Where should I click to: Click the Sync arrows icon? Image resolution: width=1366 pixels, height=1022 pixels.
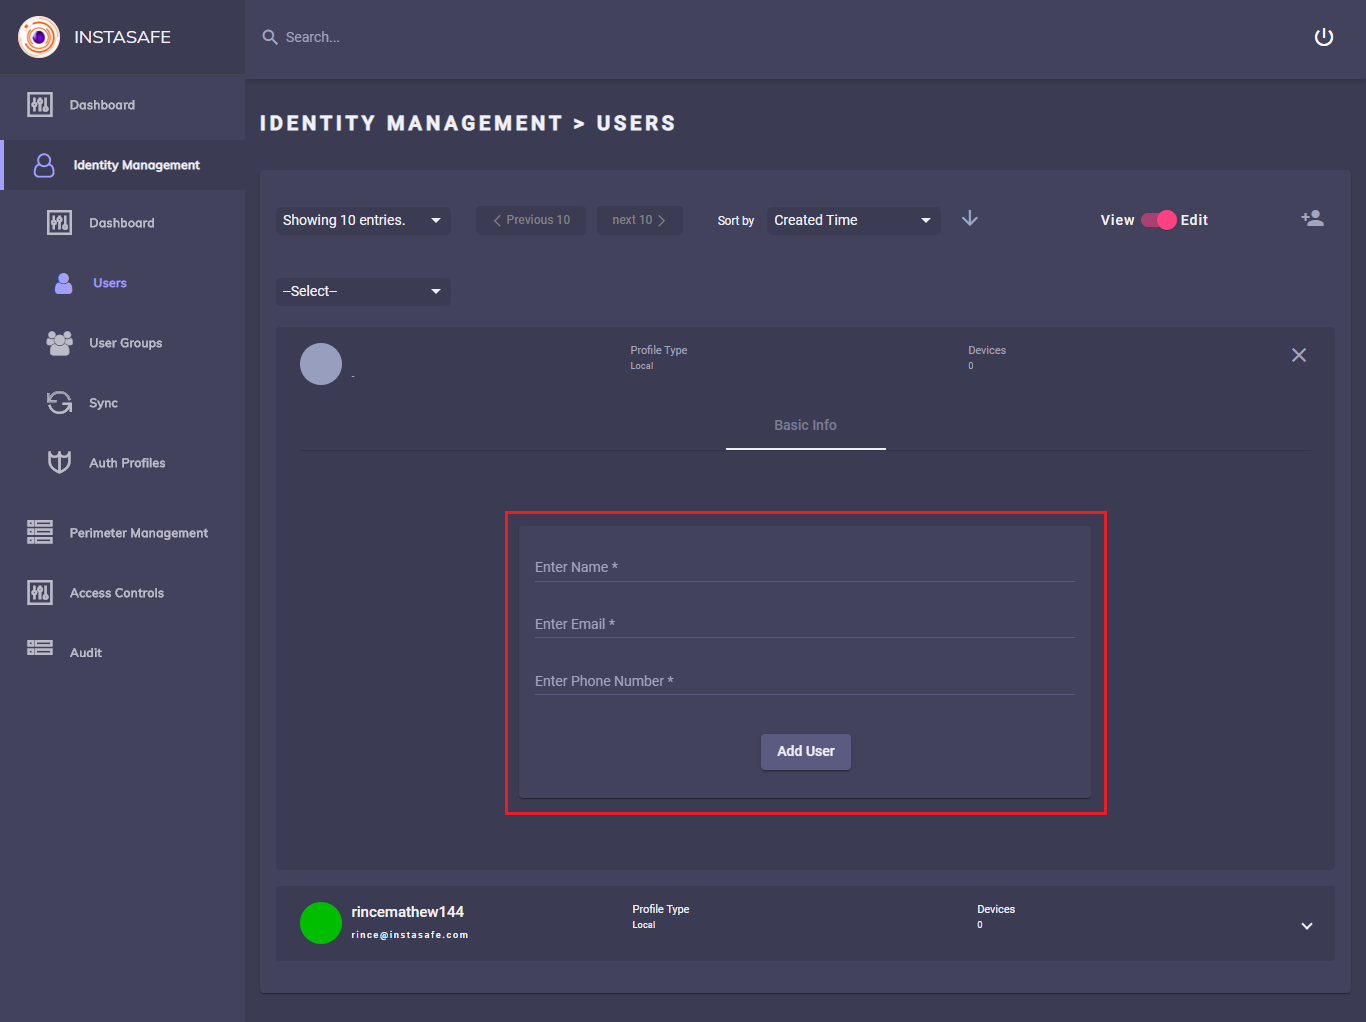60,403
